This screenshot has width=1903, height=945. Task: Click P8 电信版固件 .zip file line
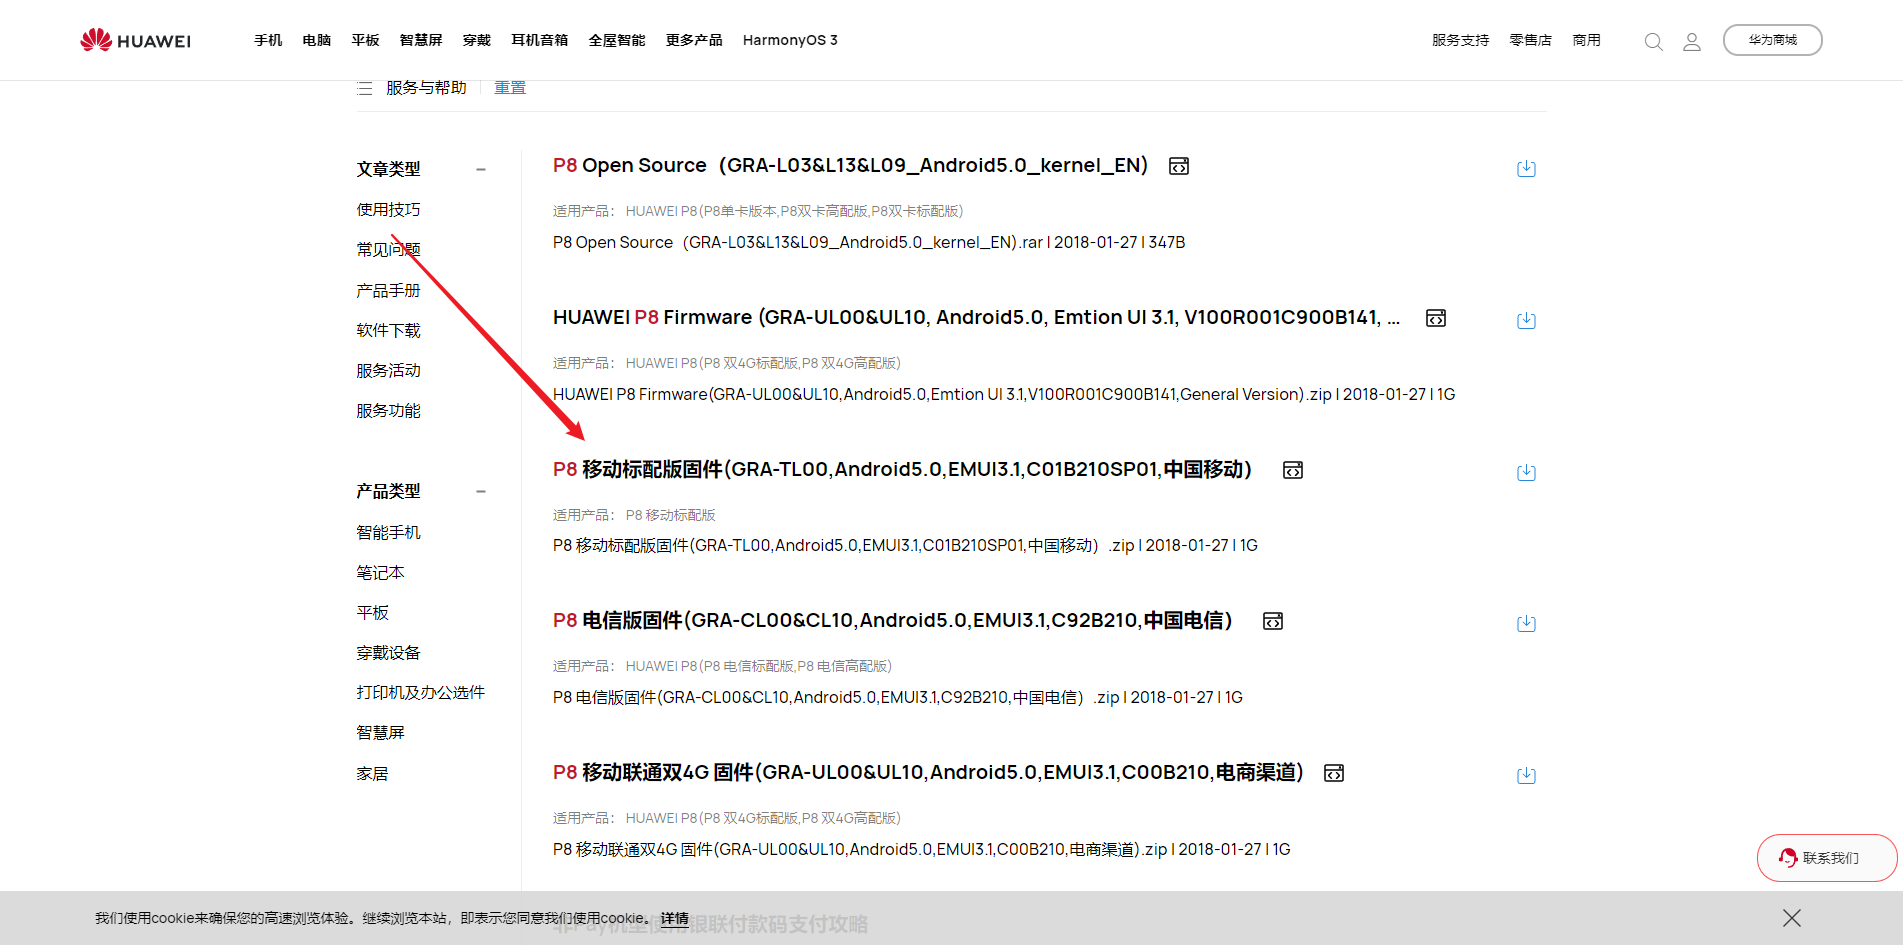[x=897, y=698]
